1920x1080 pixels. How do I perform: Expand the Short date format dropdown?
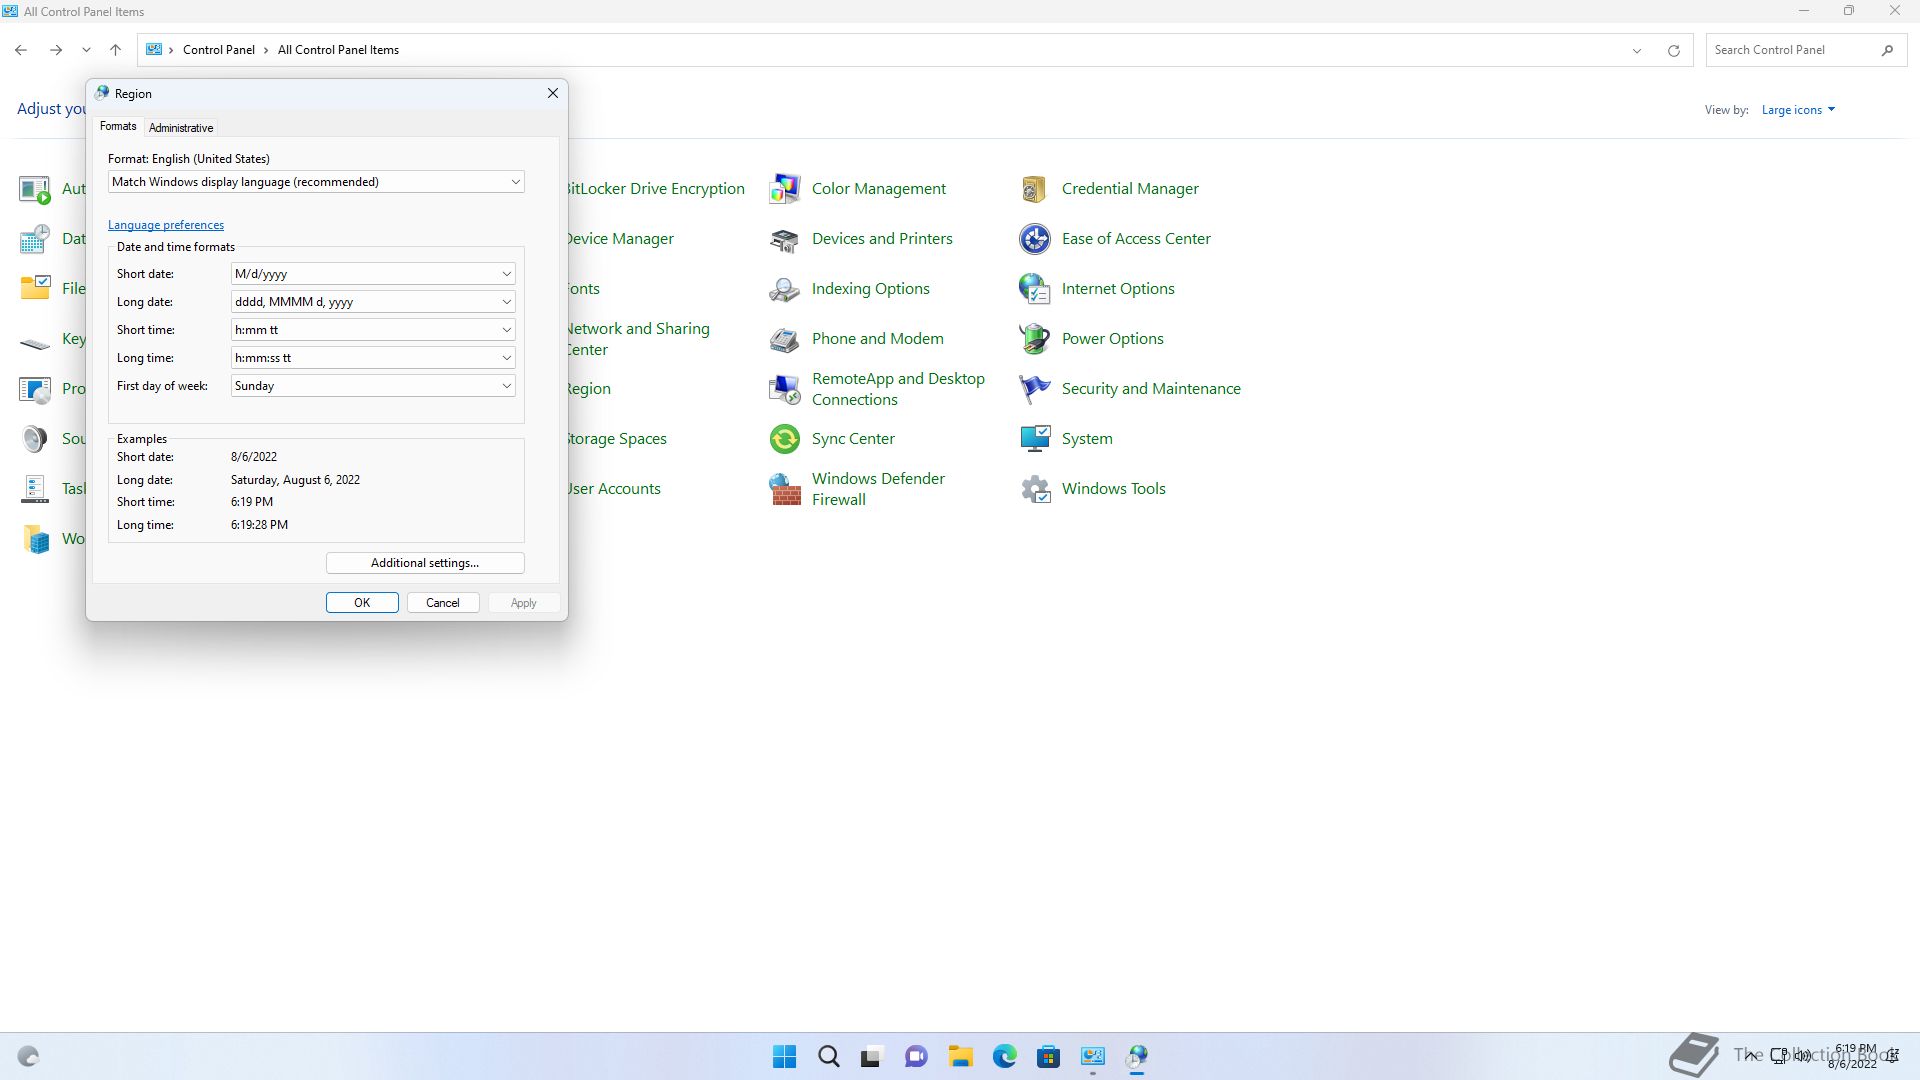[506, 274]
